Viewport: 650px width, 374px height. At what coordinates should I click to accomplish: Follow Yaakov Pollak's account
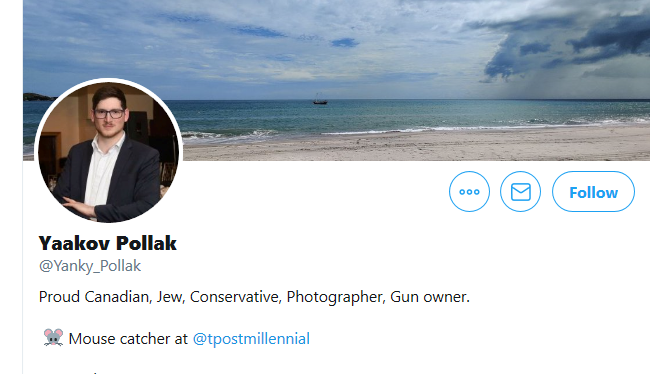coord(593,192)
